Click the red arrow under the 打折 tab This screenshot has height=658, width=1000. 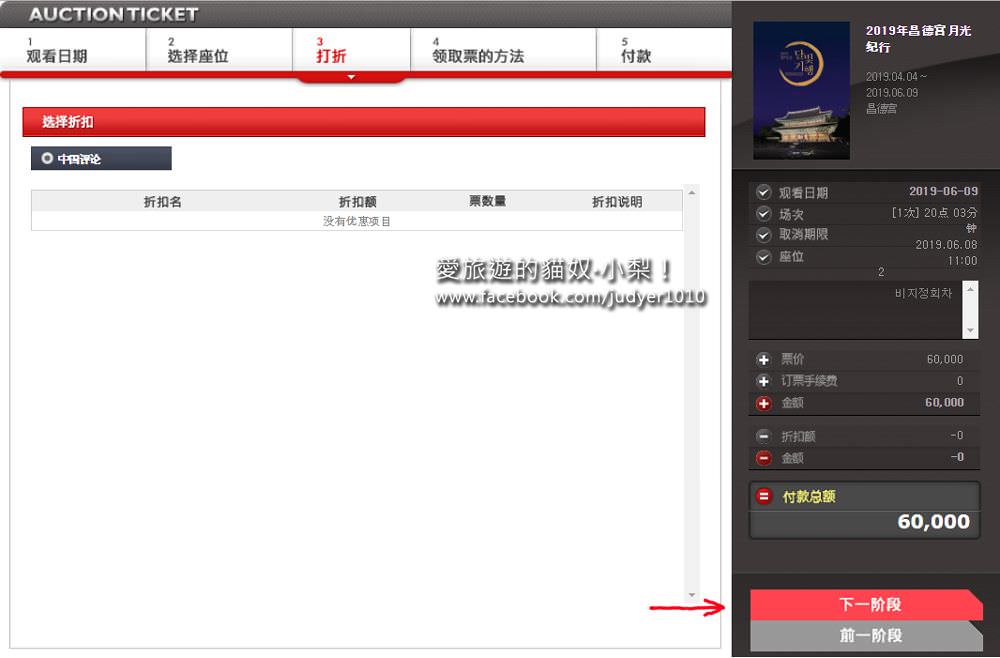tap(350, 77)
